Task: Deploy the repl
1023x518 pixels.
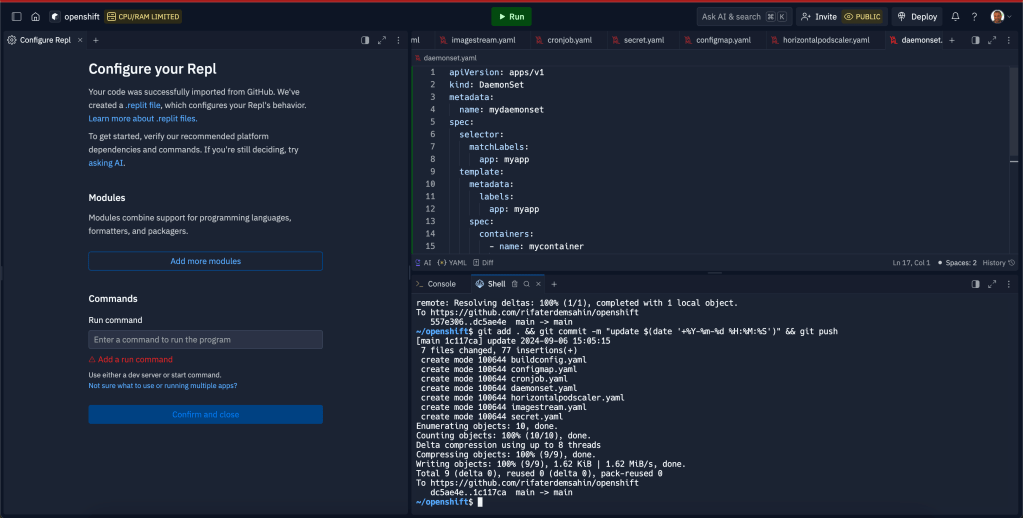Action: (917, 17)
